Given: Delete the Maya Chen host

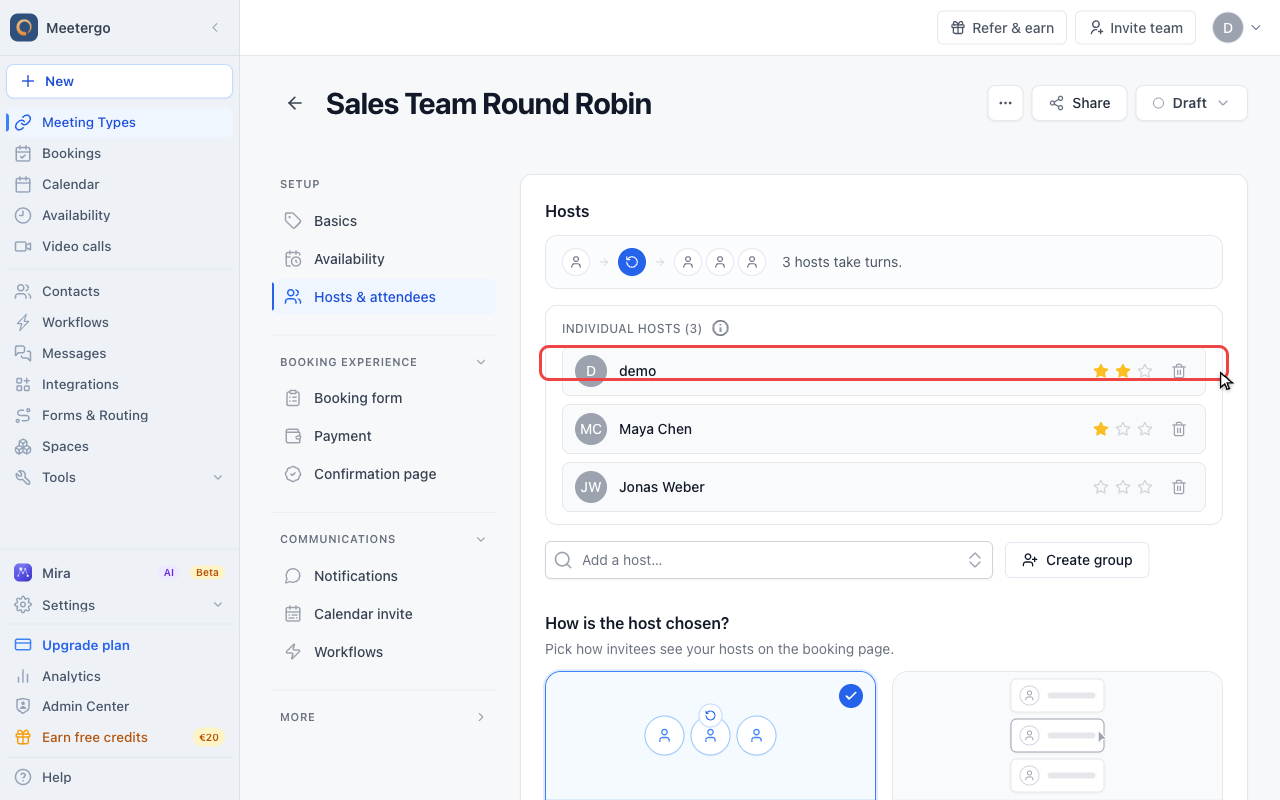Looking at the screenshot, I should (x=1179, y=429).
